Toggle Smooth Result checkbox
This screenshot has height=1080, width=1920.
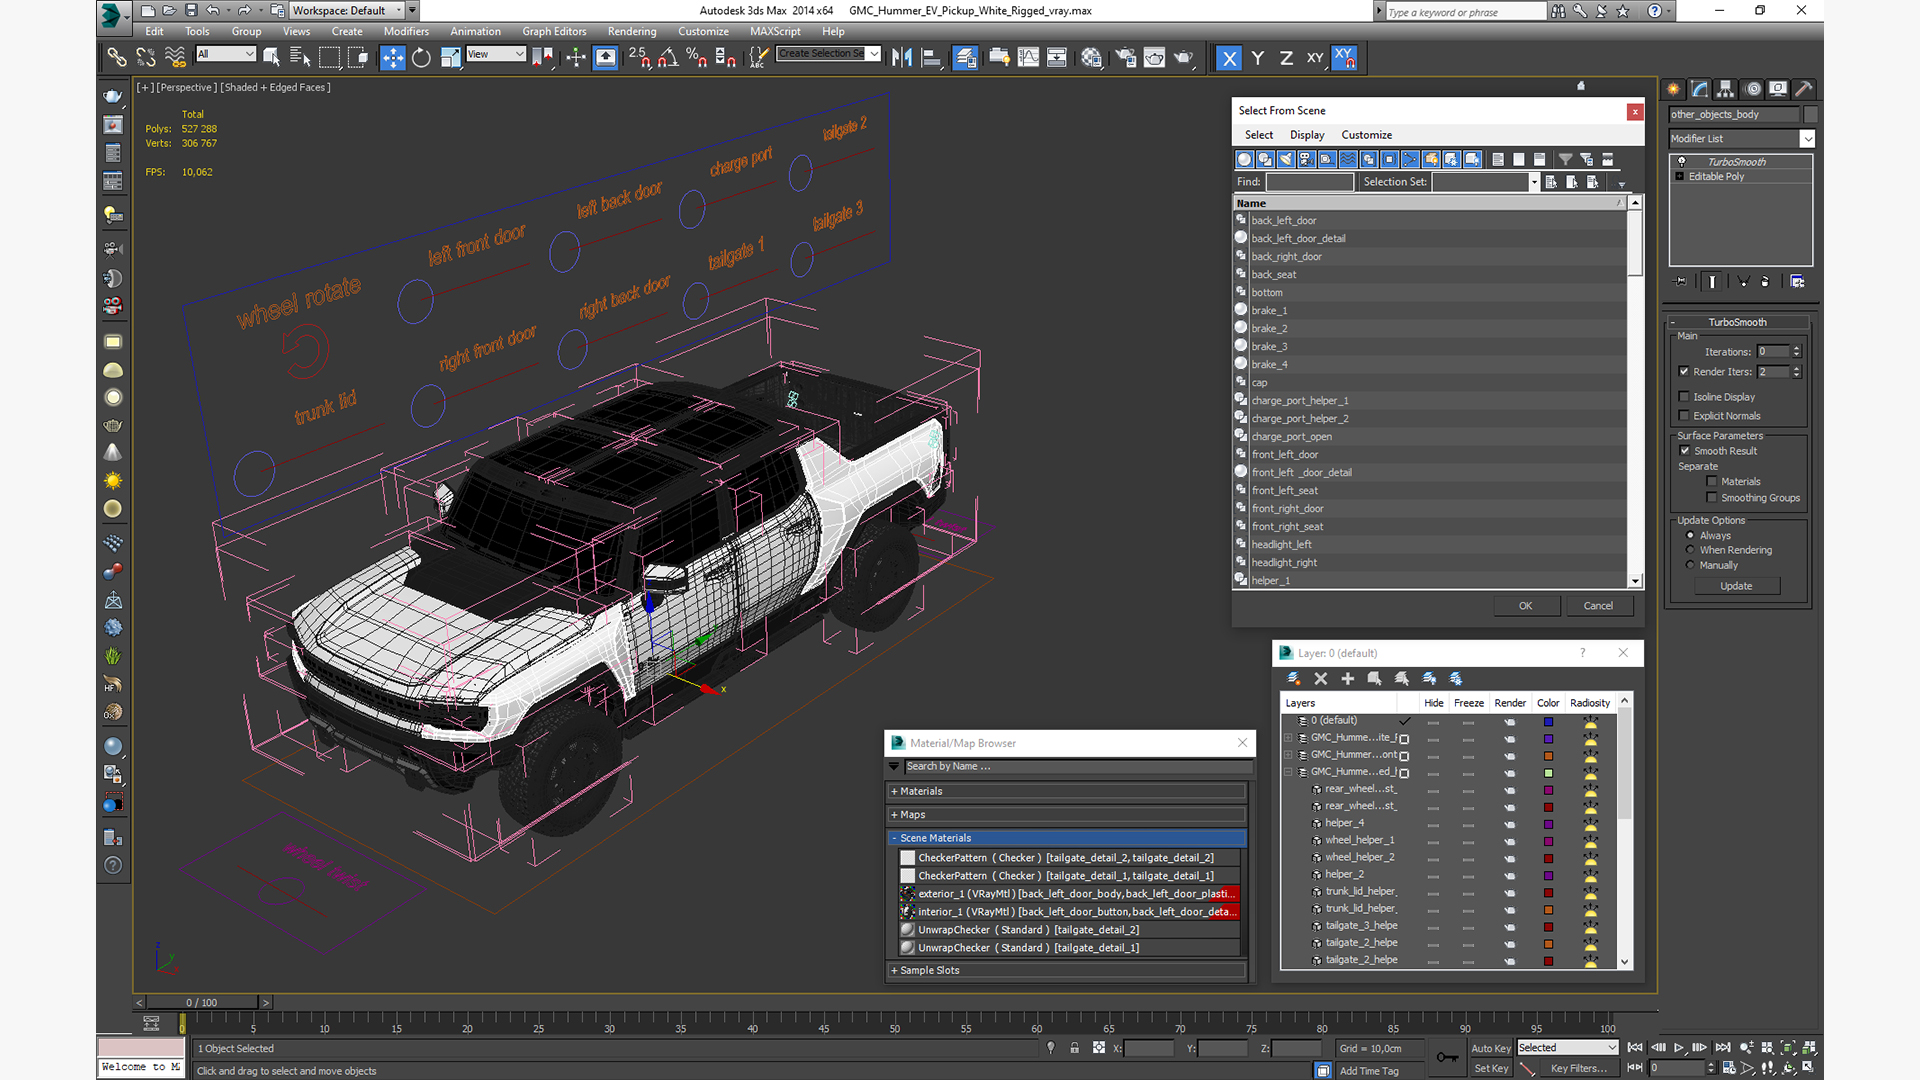(x=1685, y=451)
